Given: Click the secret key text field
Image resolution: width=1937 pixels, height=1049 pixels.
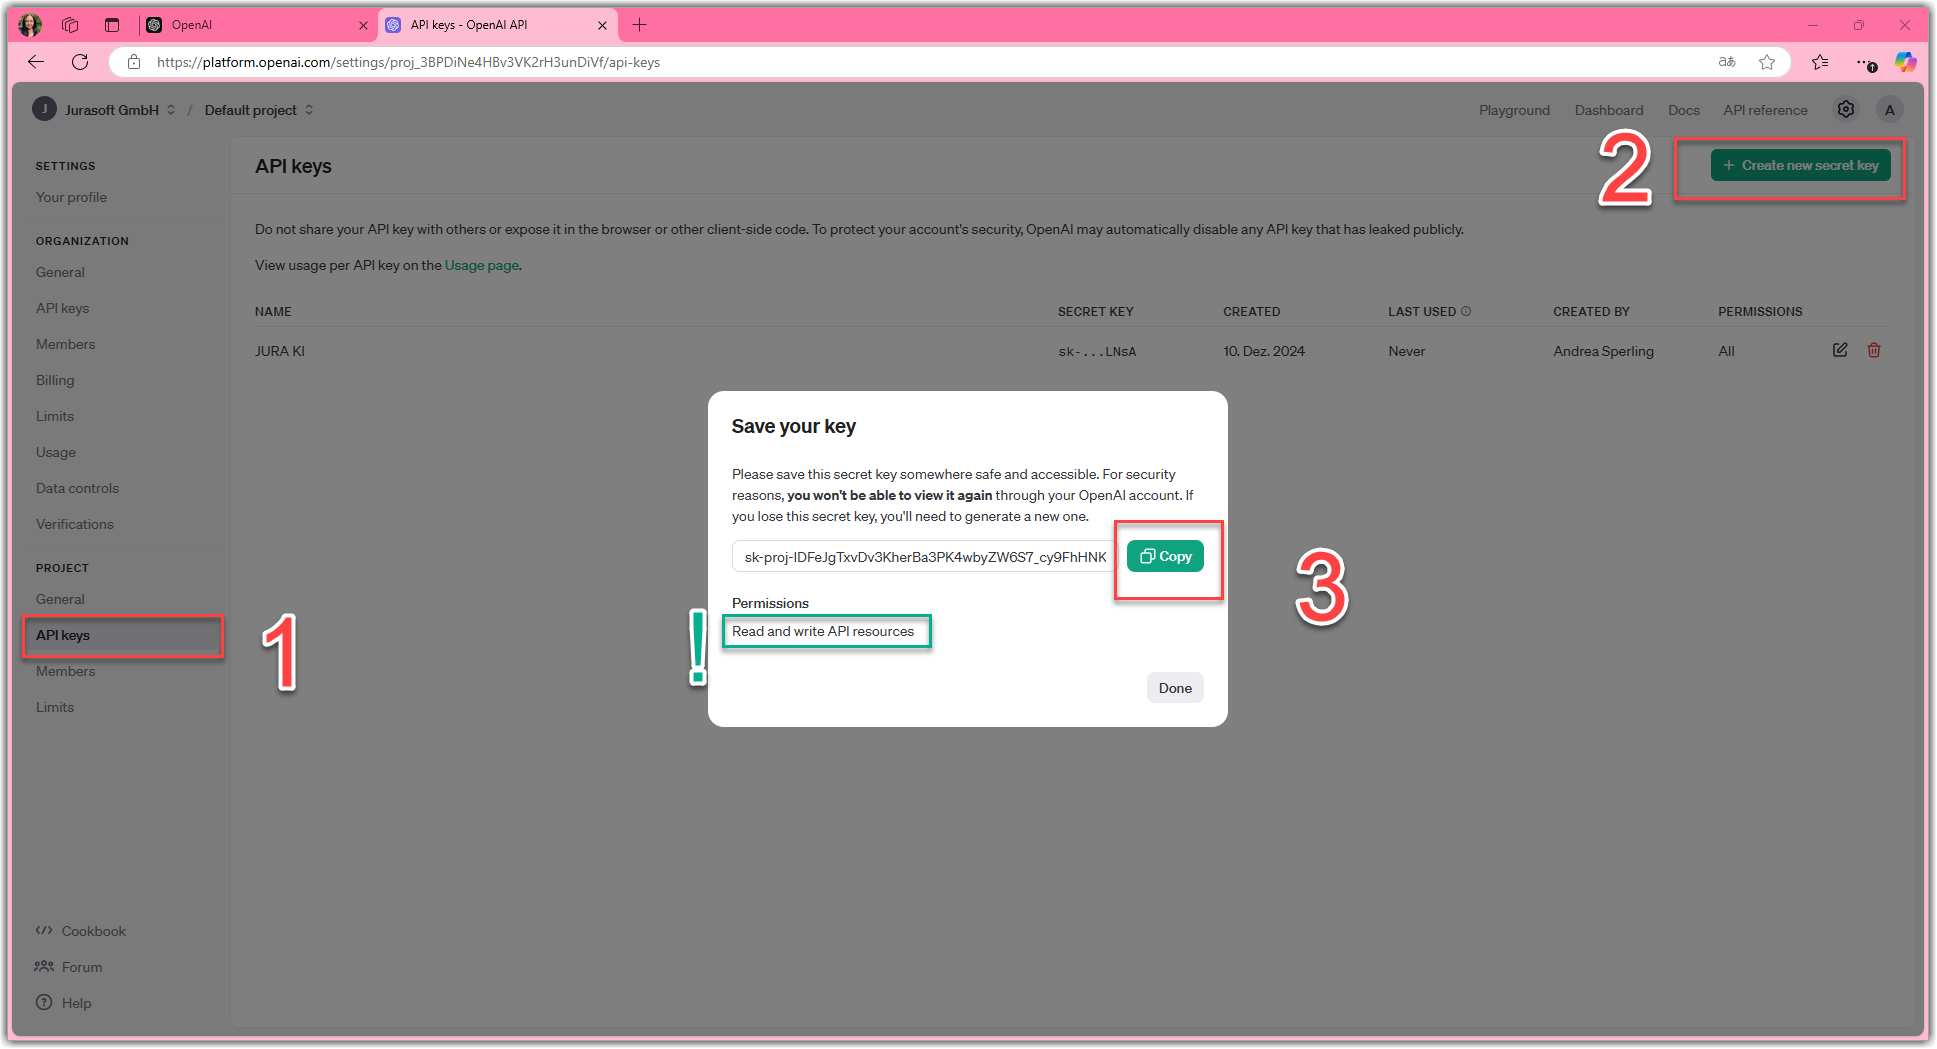Looking at the screenshot, I should click(923, 557).
